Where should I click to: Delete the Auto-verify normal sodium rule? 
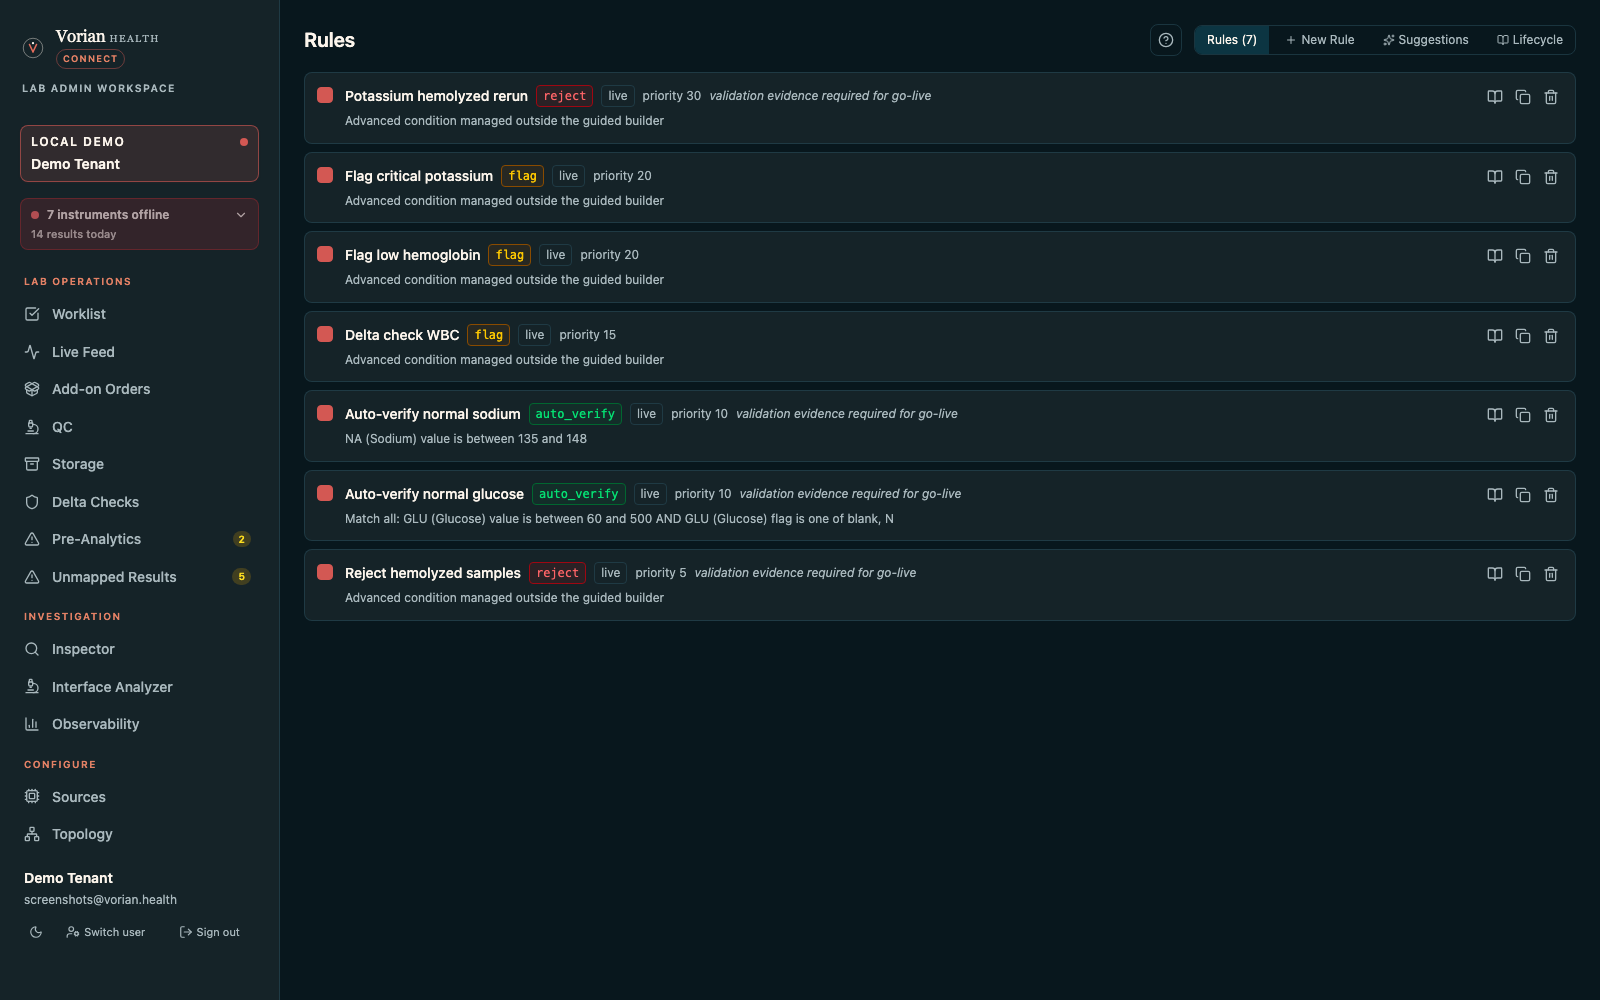click(1551, 415)
